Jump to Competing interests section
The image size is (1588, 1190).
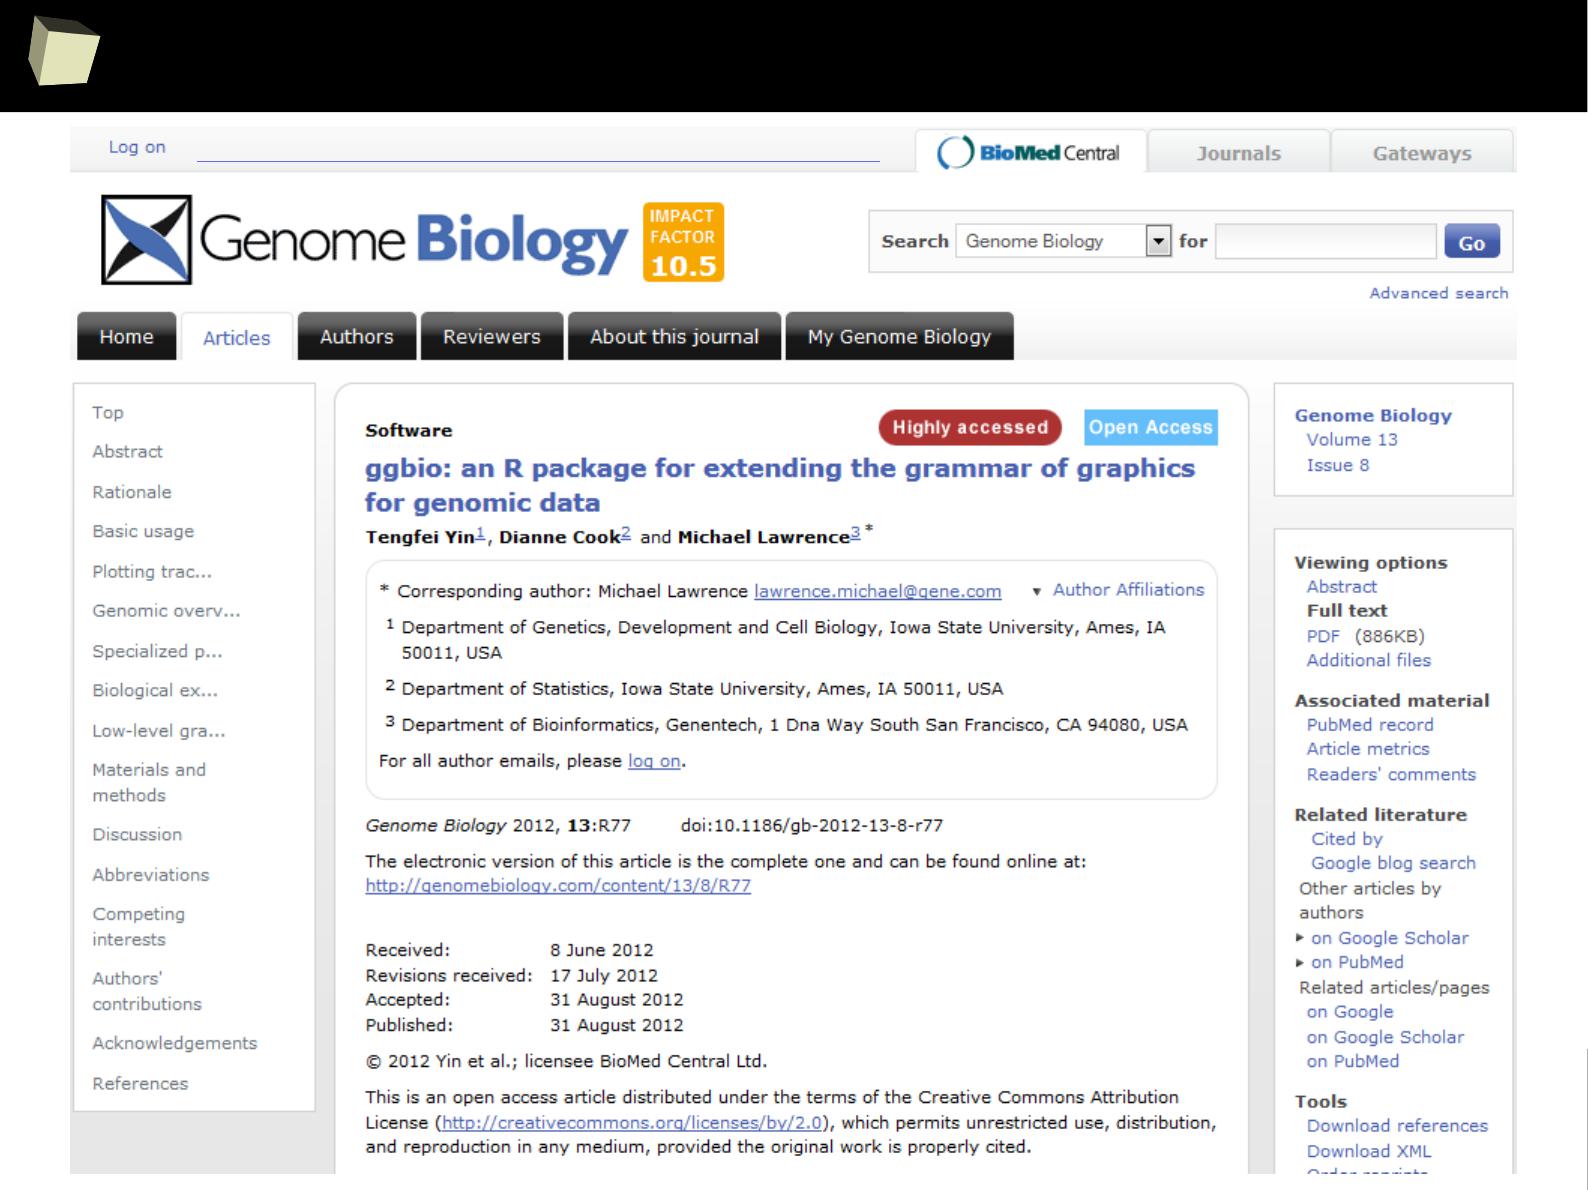pyautogui.click(x=139, y=926)
